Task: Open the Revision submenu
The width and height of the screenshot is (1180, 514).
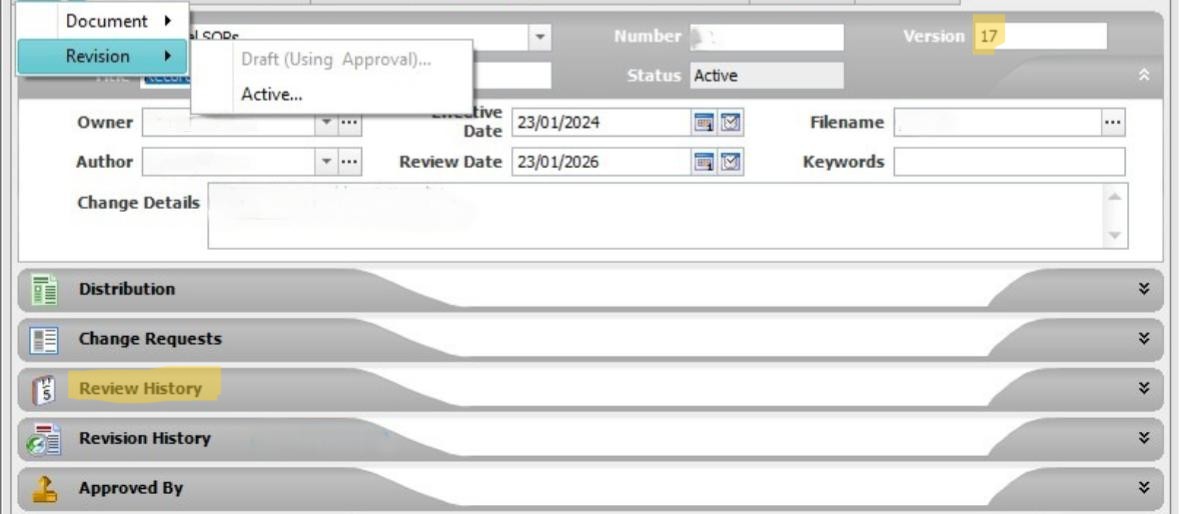Action: 102,56
